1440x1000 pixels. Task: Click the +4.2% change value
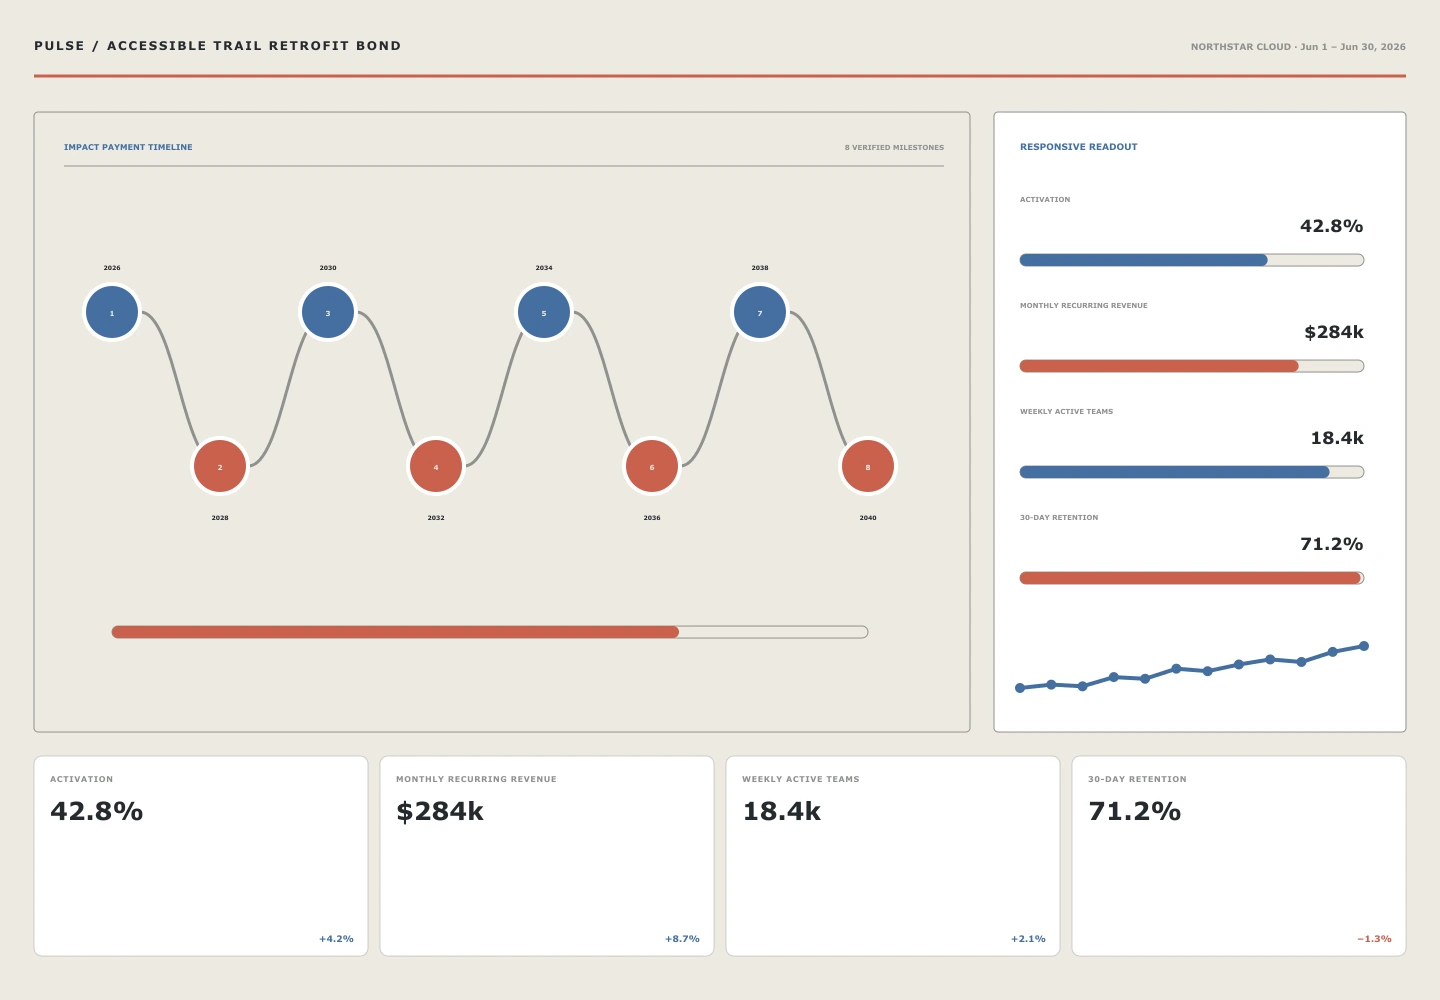pos(336,939)
